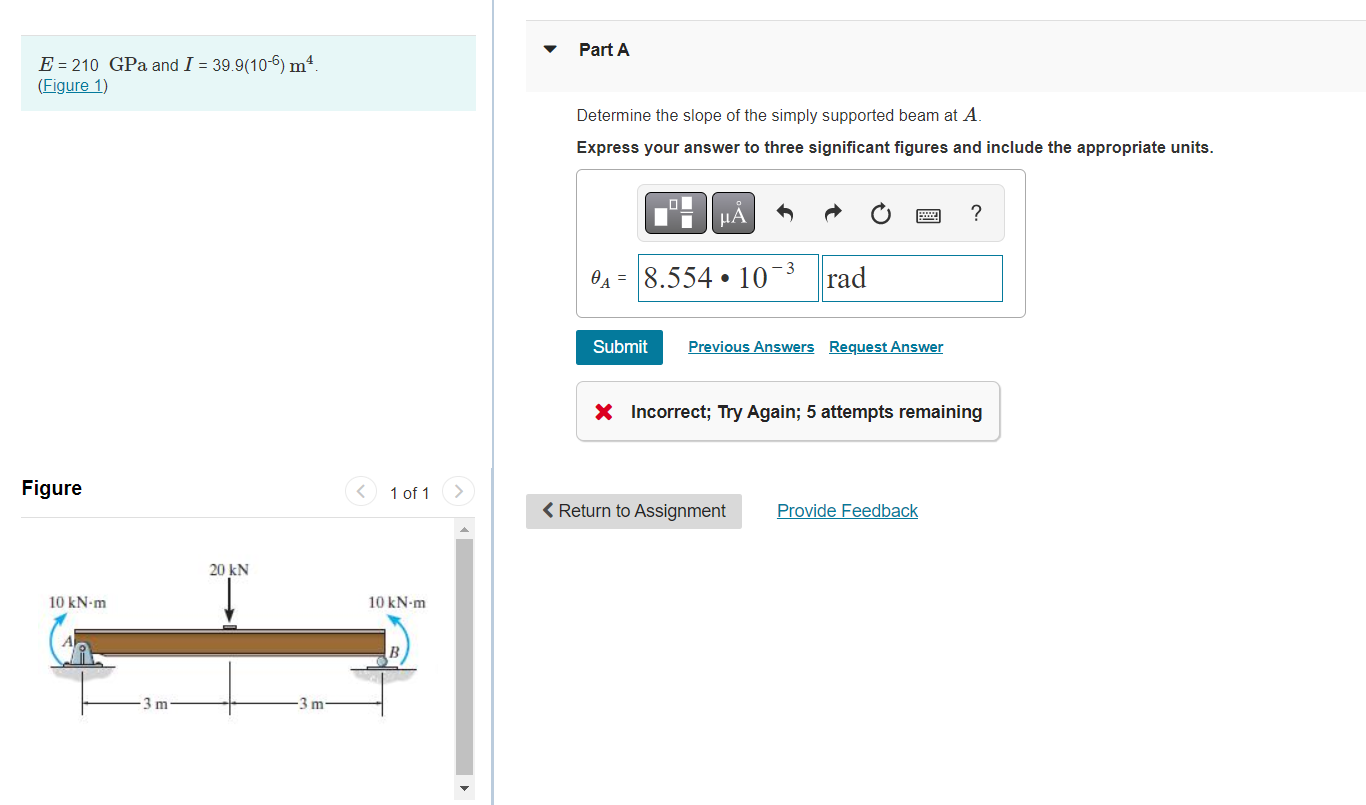Click figure panel scroll down arrow
Screen dimensions: 1366x805
[x=463, y=788]
